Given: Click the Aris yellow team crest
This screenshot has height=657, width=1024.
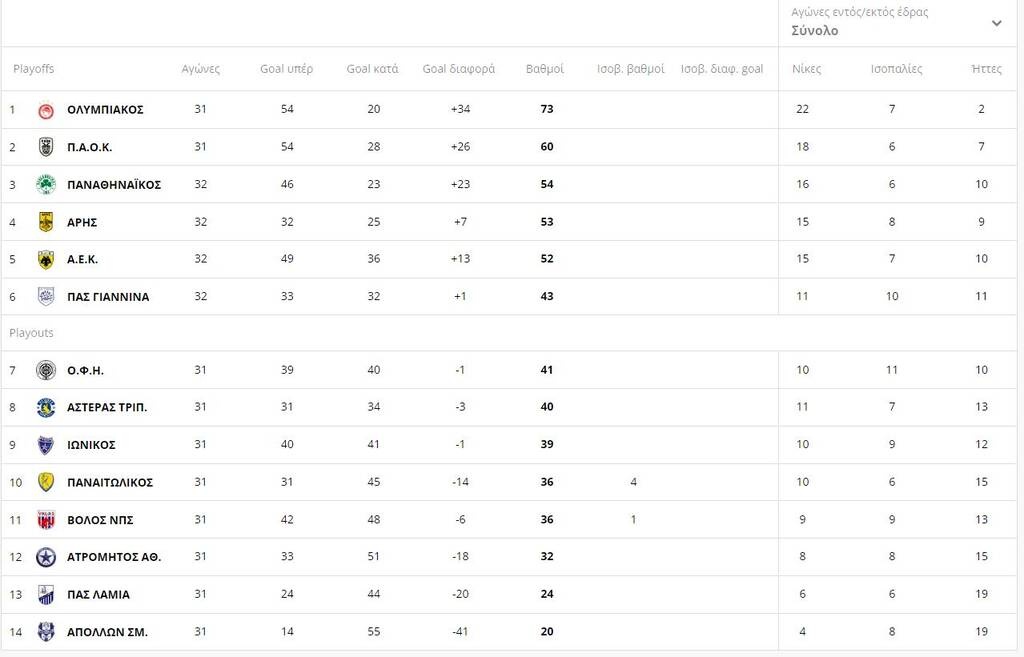Looking at the screenshot, I should pyautogui.click(x=46, y=222).
